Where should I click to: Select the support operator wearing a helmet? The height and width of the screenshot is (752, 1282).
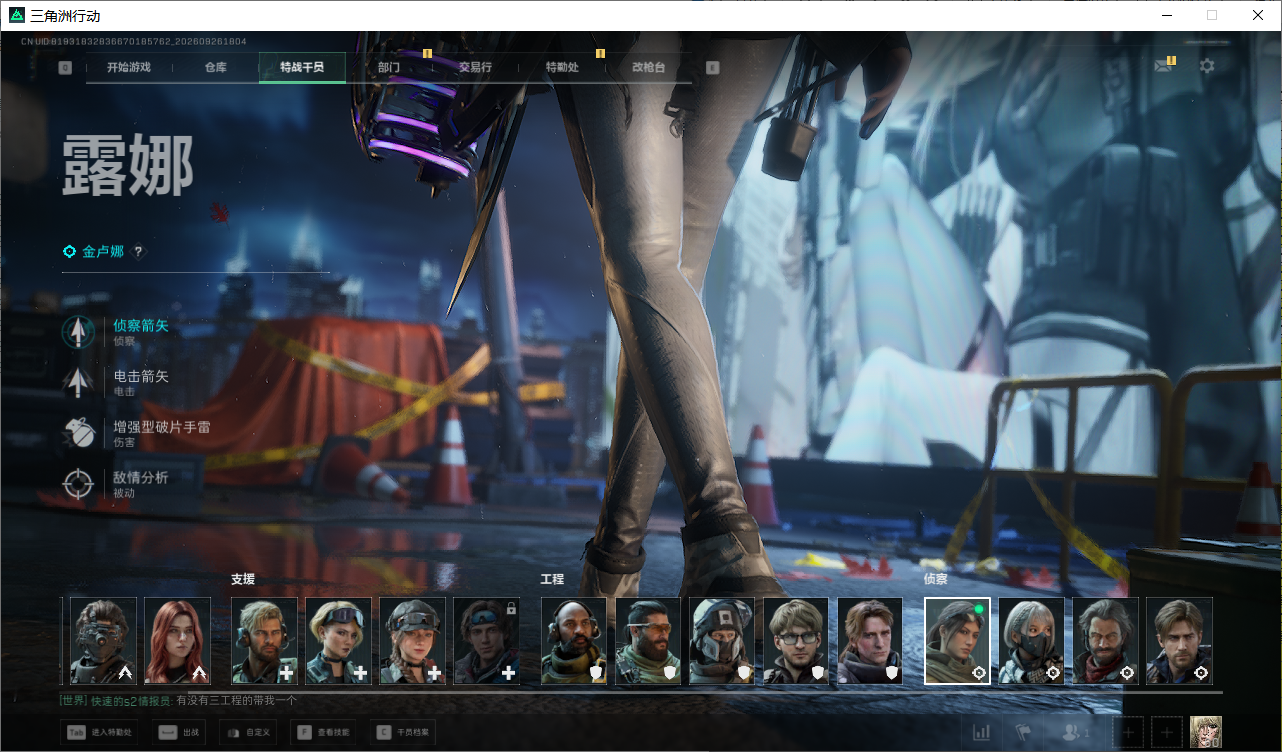(412, 641)
